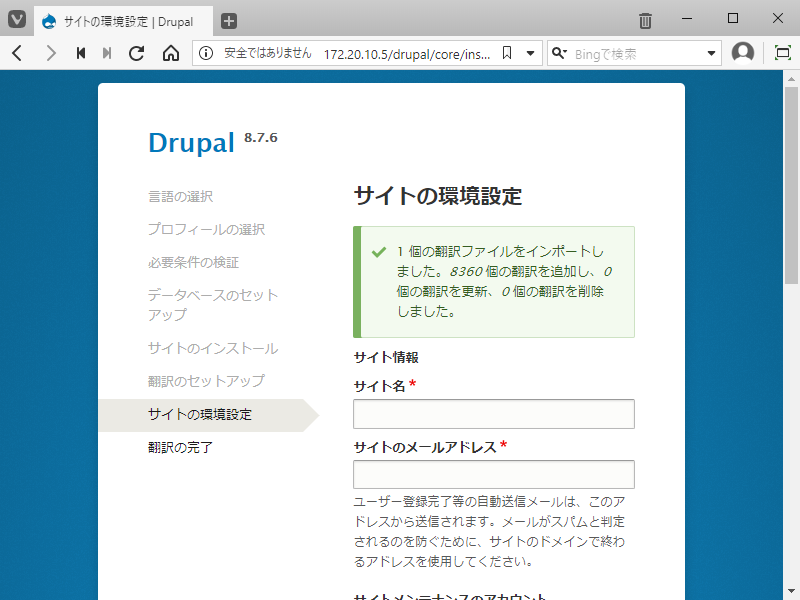The height and width of the screenshot is (600, 800).
Task: Click the サイトのメールアドレス input field
Action: (494, 474)
